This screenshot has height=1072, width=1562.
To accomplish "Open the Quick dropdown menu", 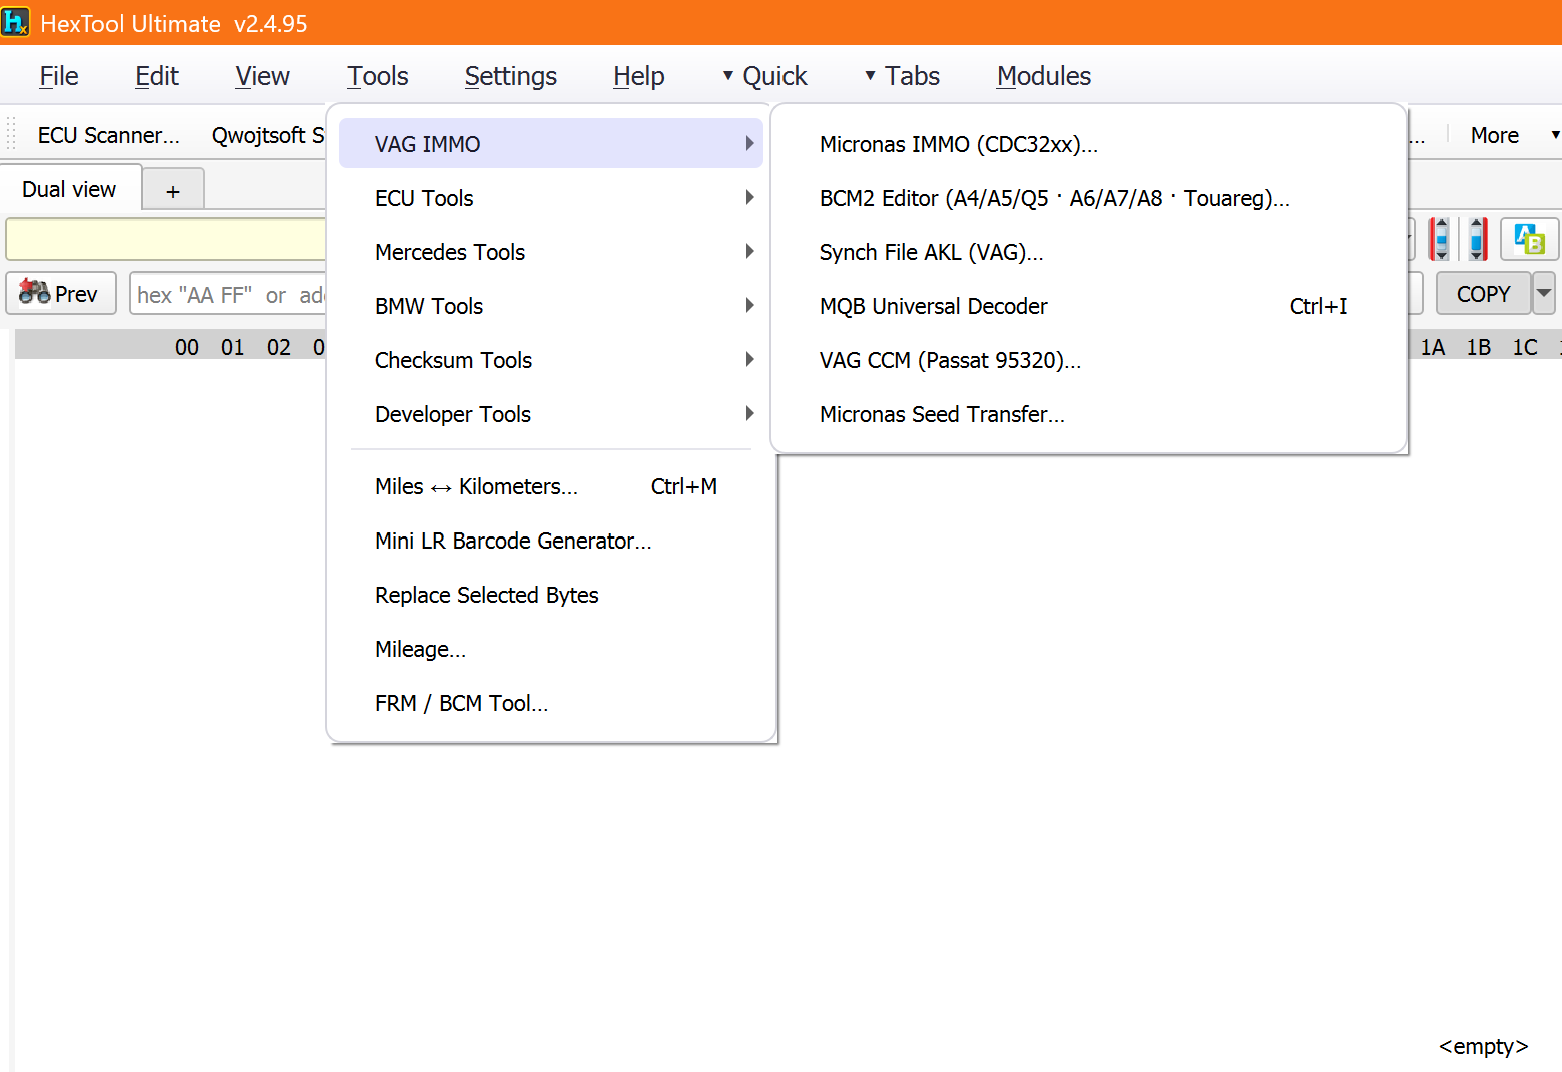I will (x=765, y=76).
